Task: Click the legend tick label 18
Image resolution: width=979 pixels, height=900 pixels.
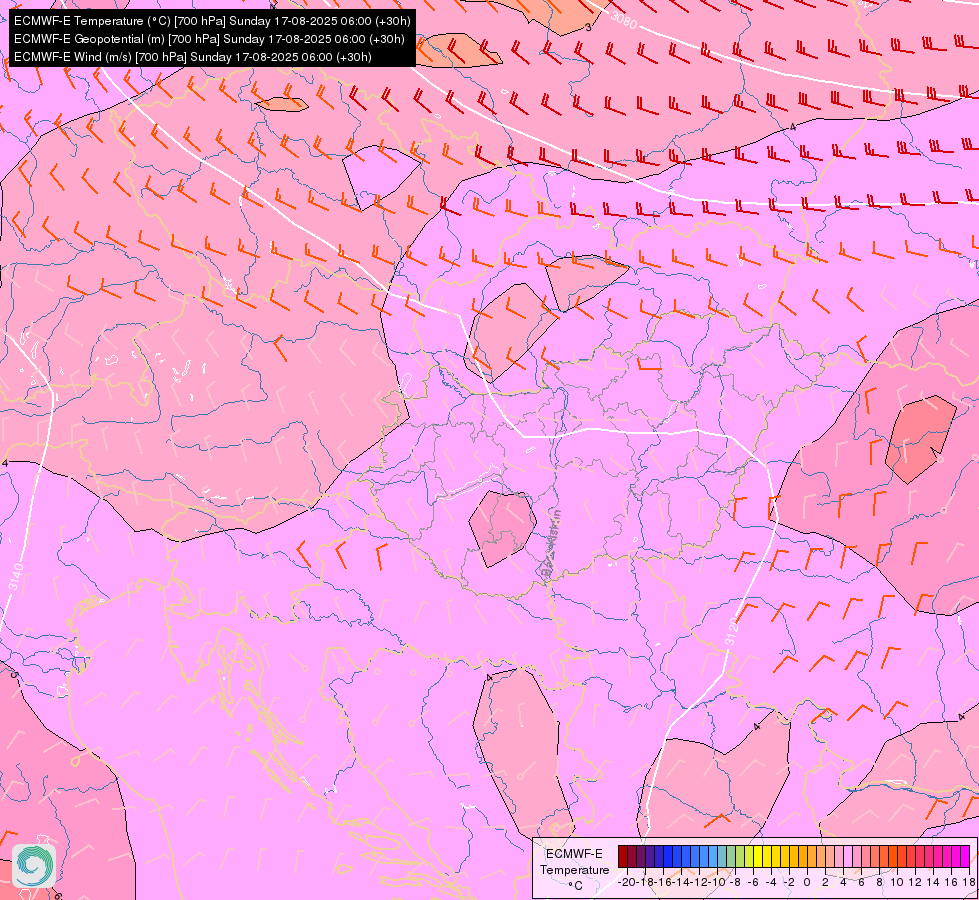Action: (x=969, y=882)
